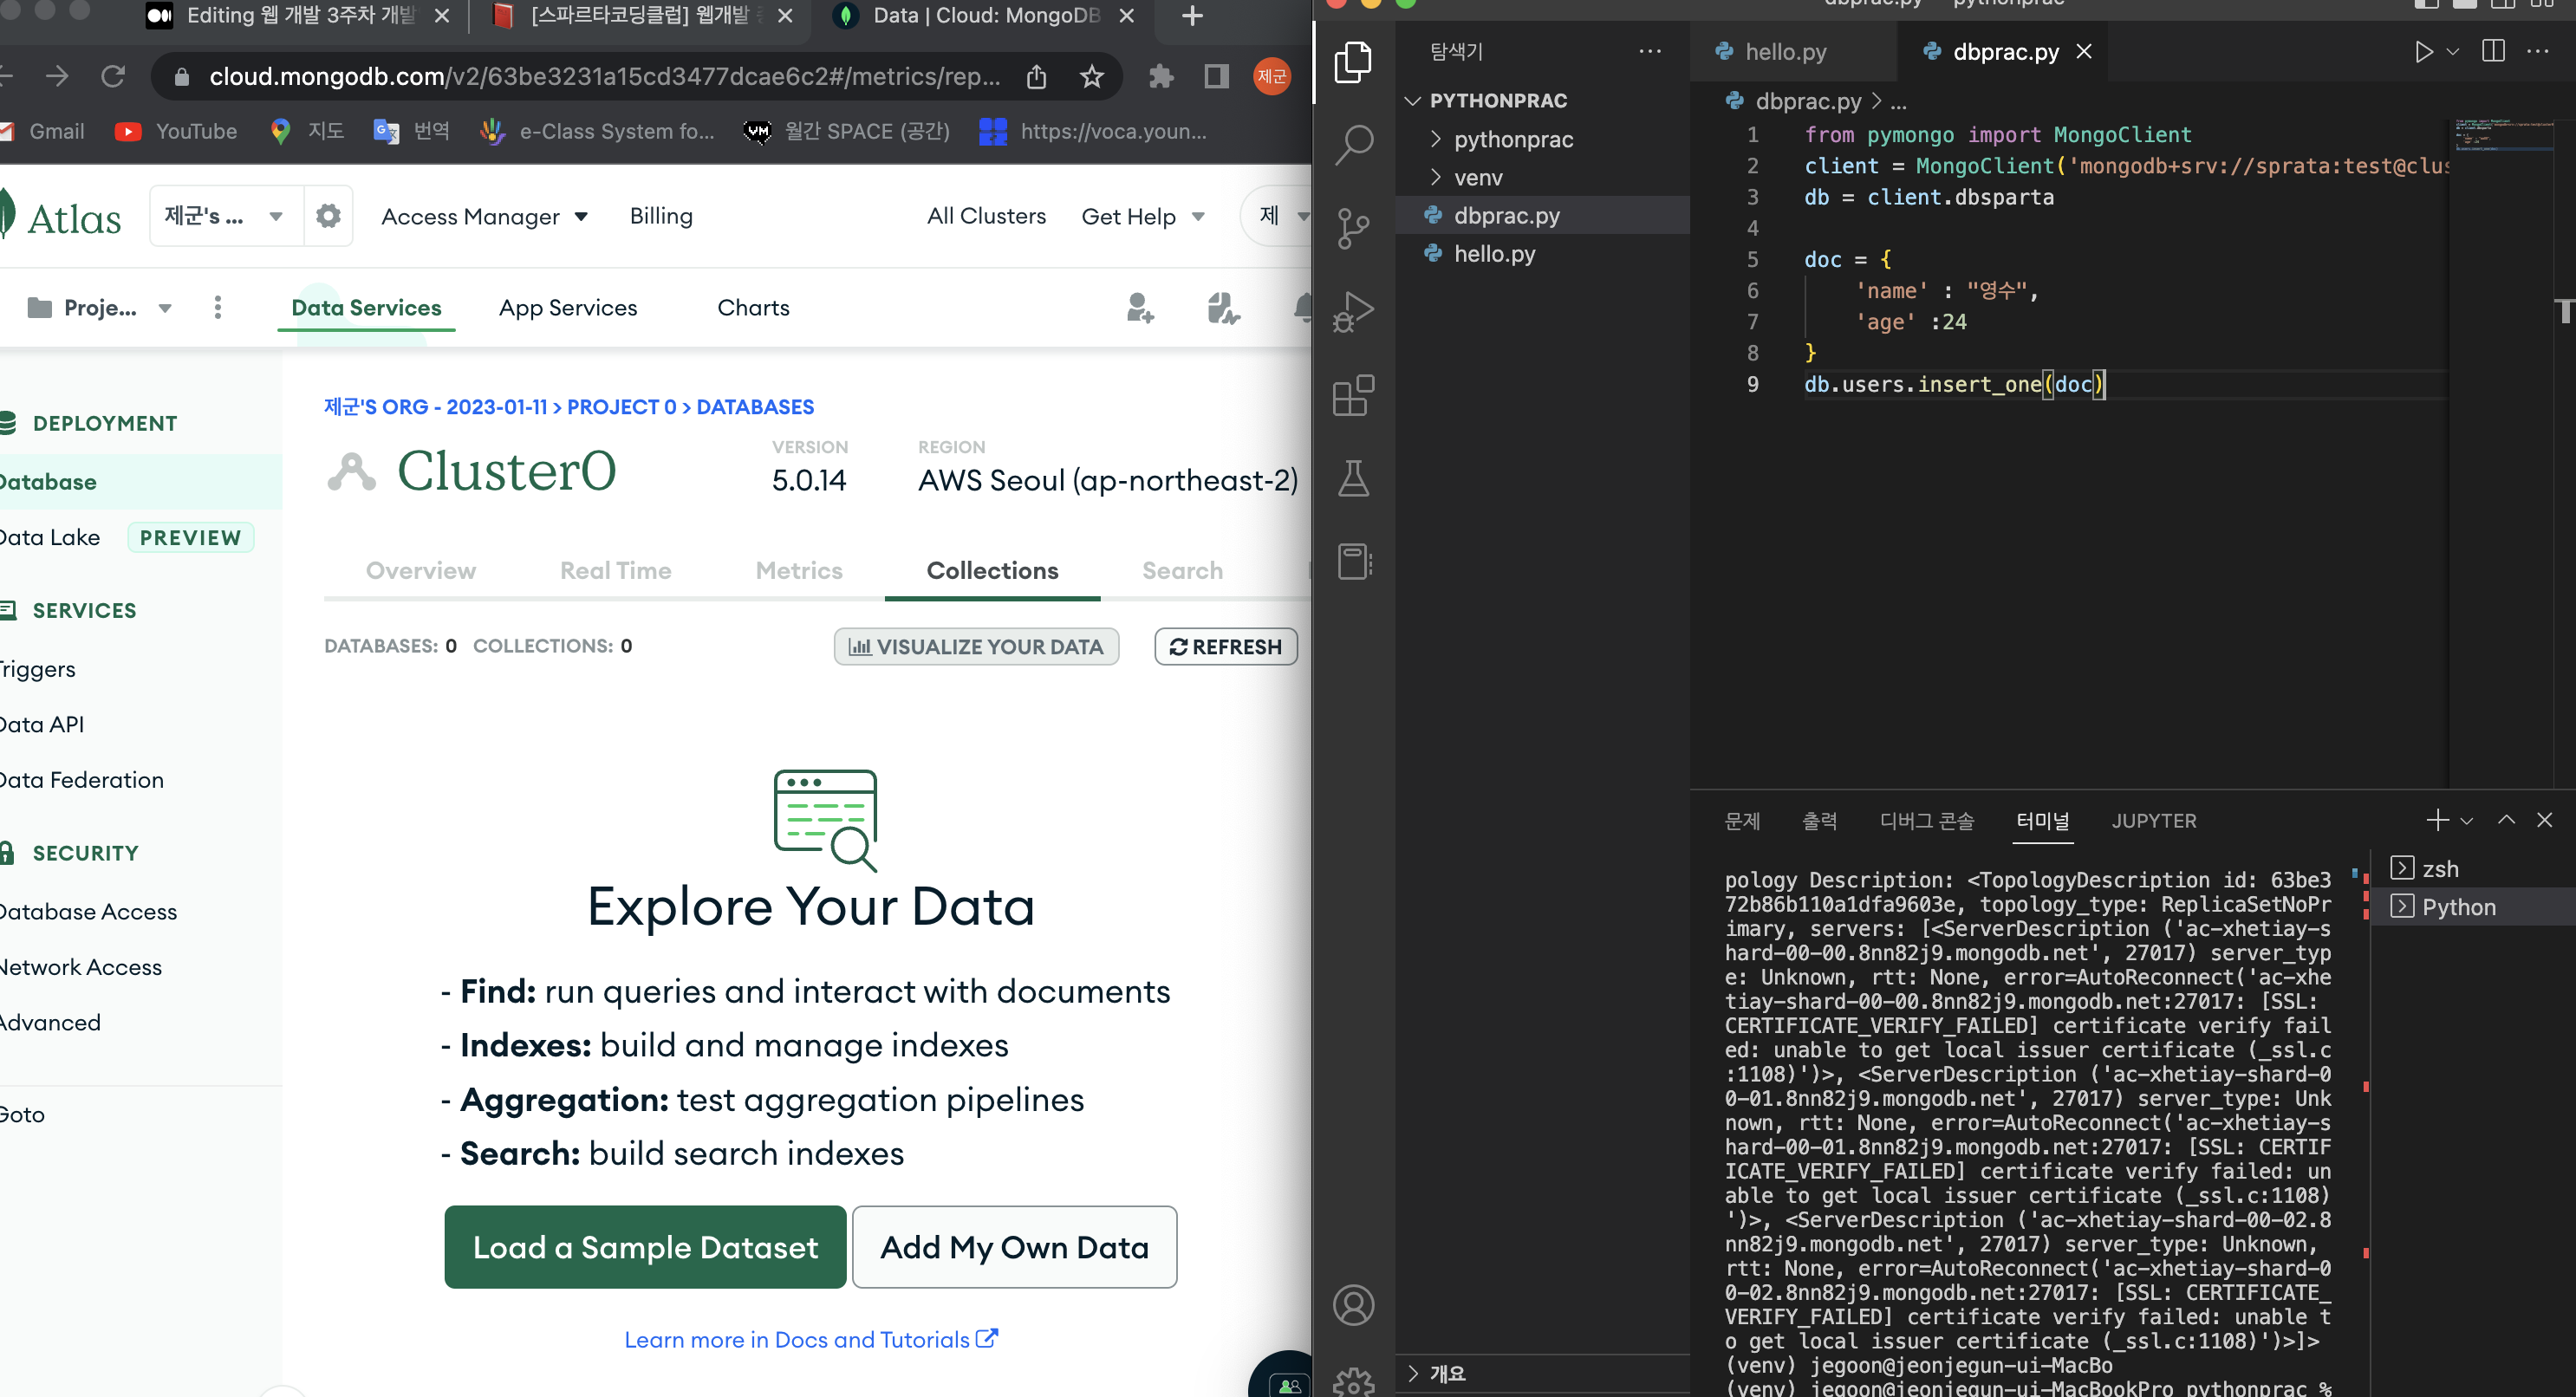This screenshot has height=1397, width=2576.
Task: Reload the MongoDB Atlas page
Action: click(x=113, y=76)
